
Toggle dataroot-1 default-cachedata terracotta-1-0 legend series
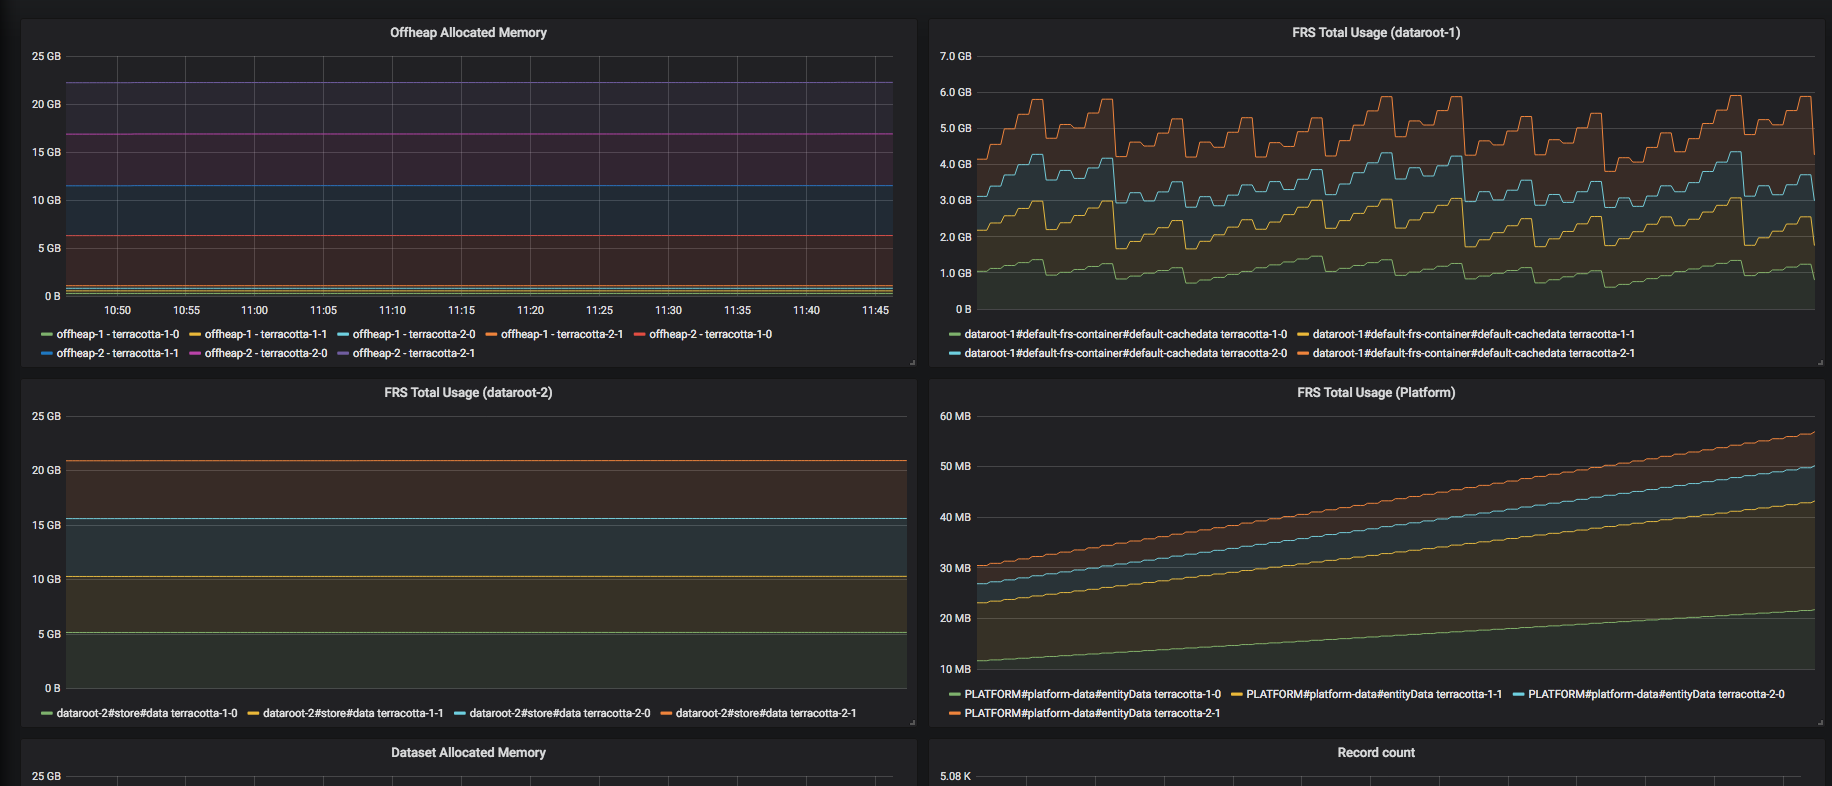pos(1126,334)
